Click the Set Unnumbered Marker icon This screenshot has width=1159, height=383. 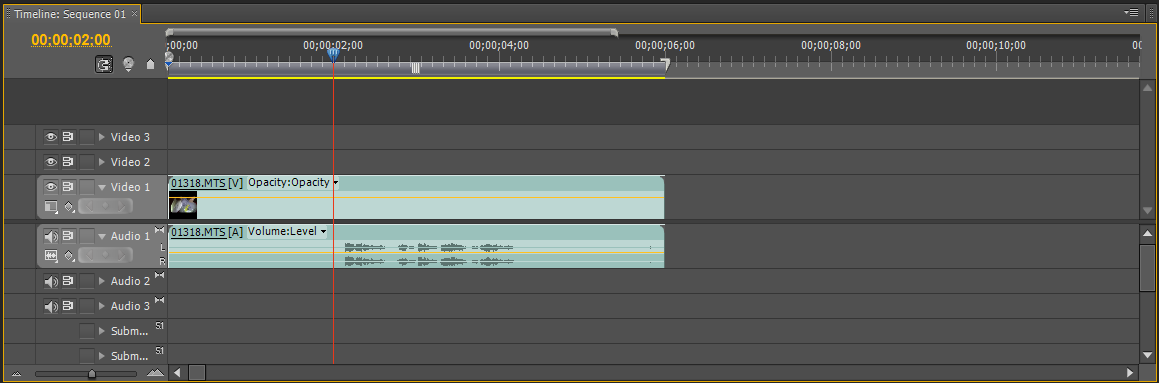coord(151,64)
